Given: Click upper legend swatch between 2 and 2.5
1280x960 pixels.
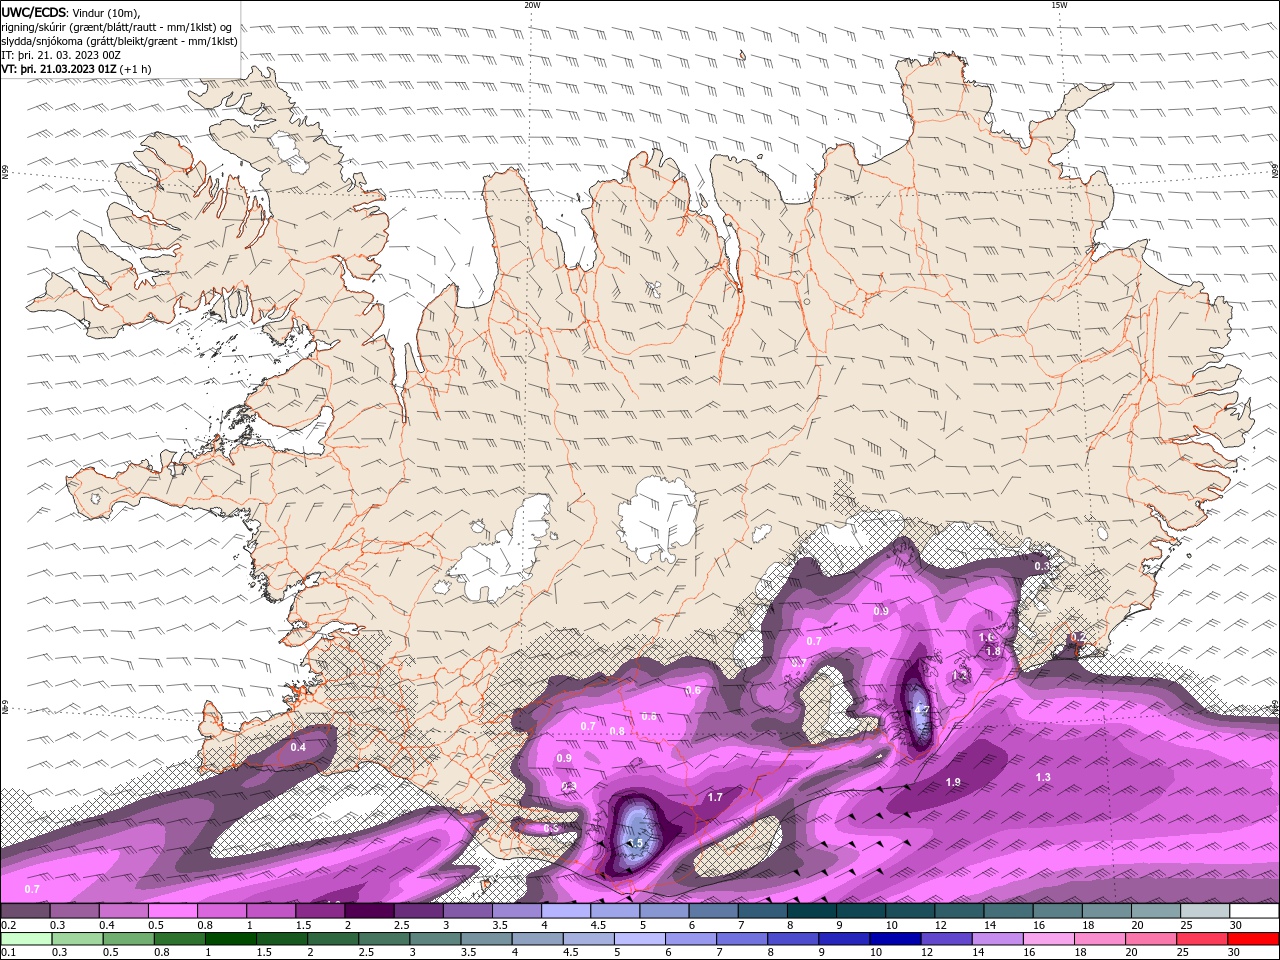Looking at the screenshot, I should [369, 910].
